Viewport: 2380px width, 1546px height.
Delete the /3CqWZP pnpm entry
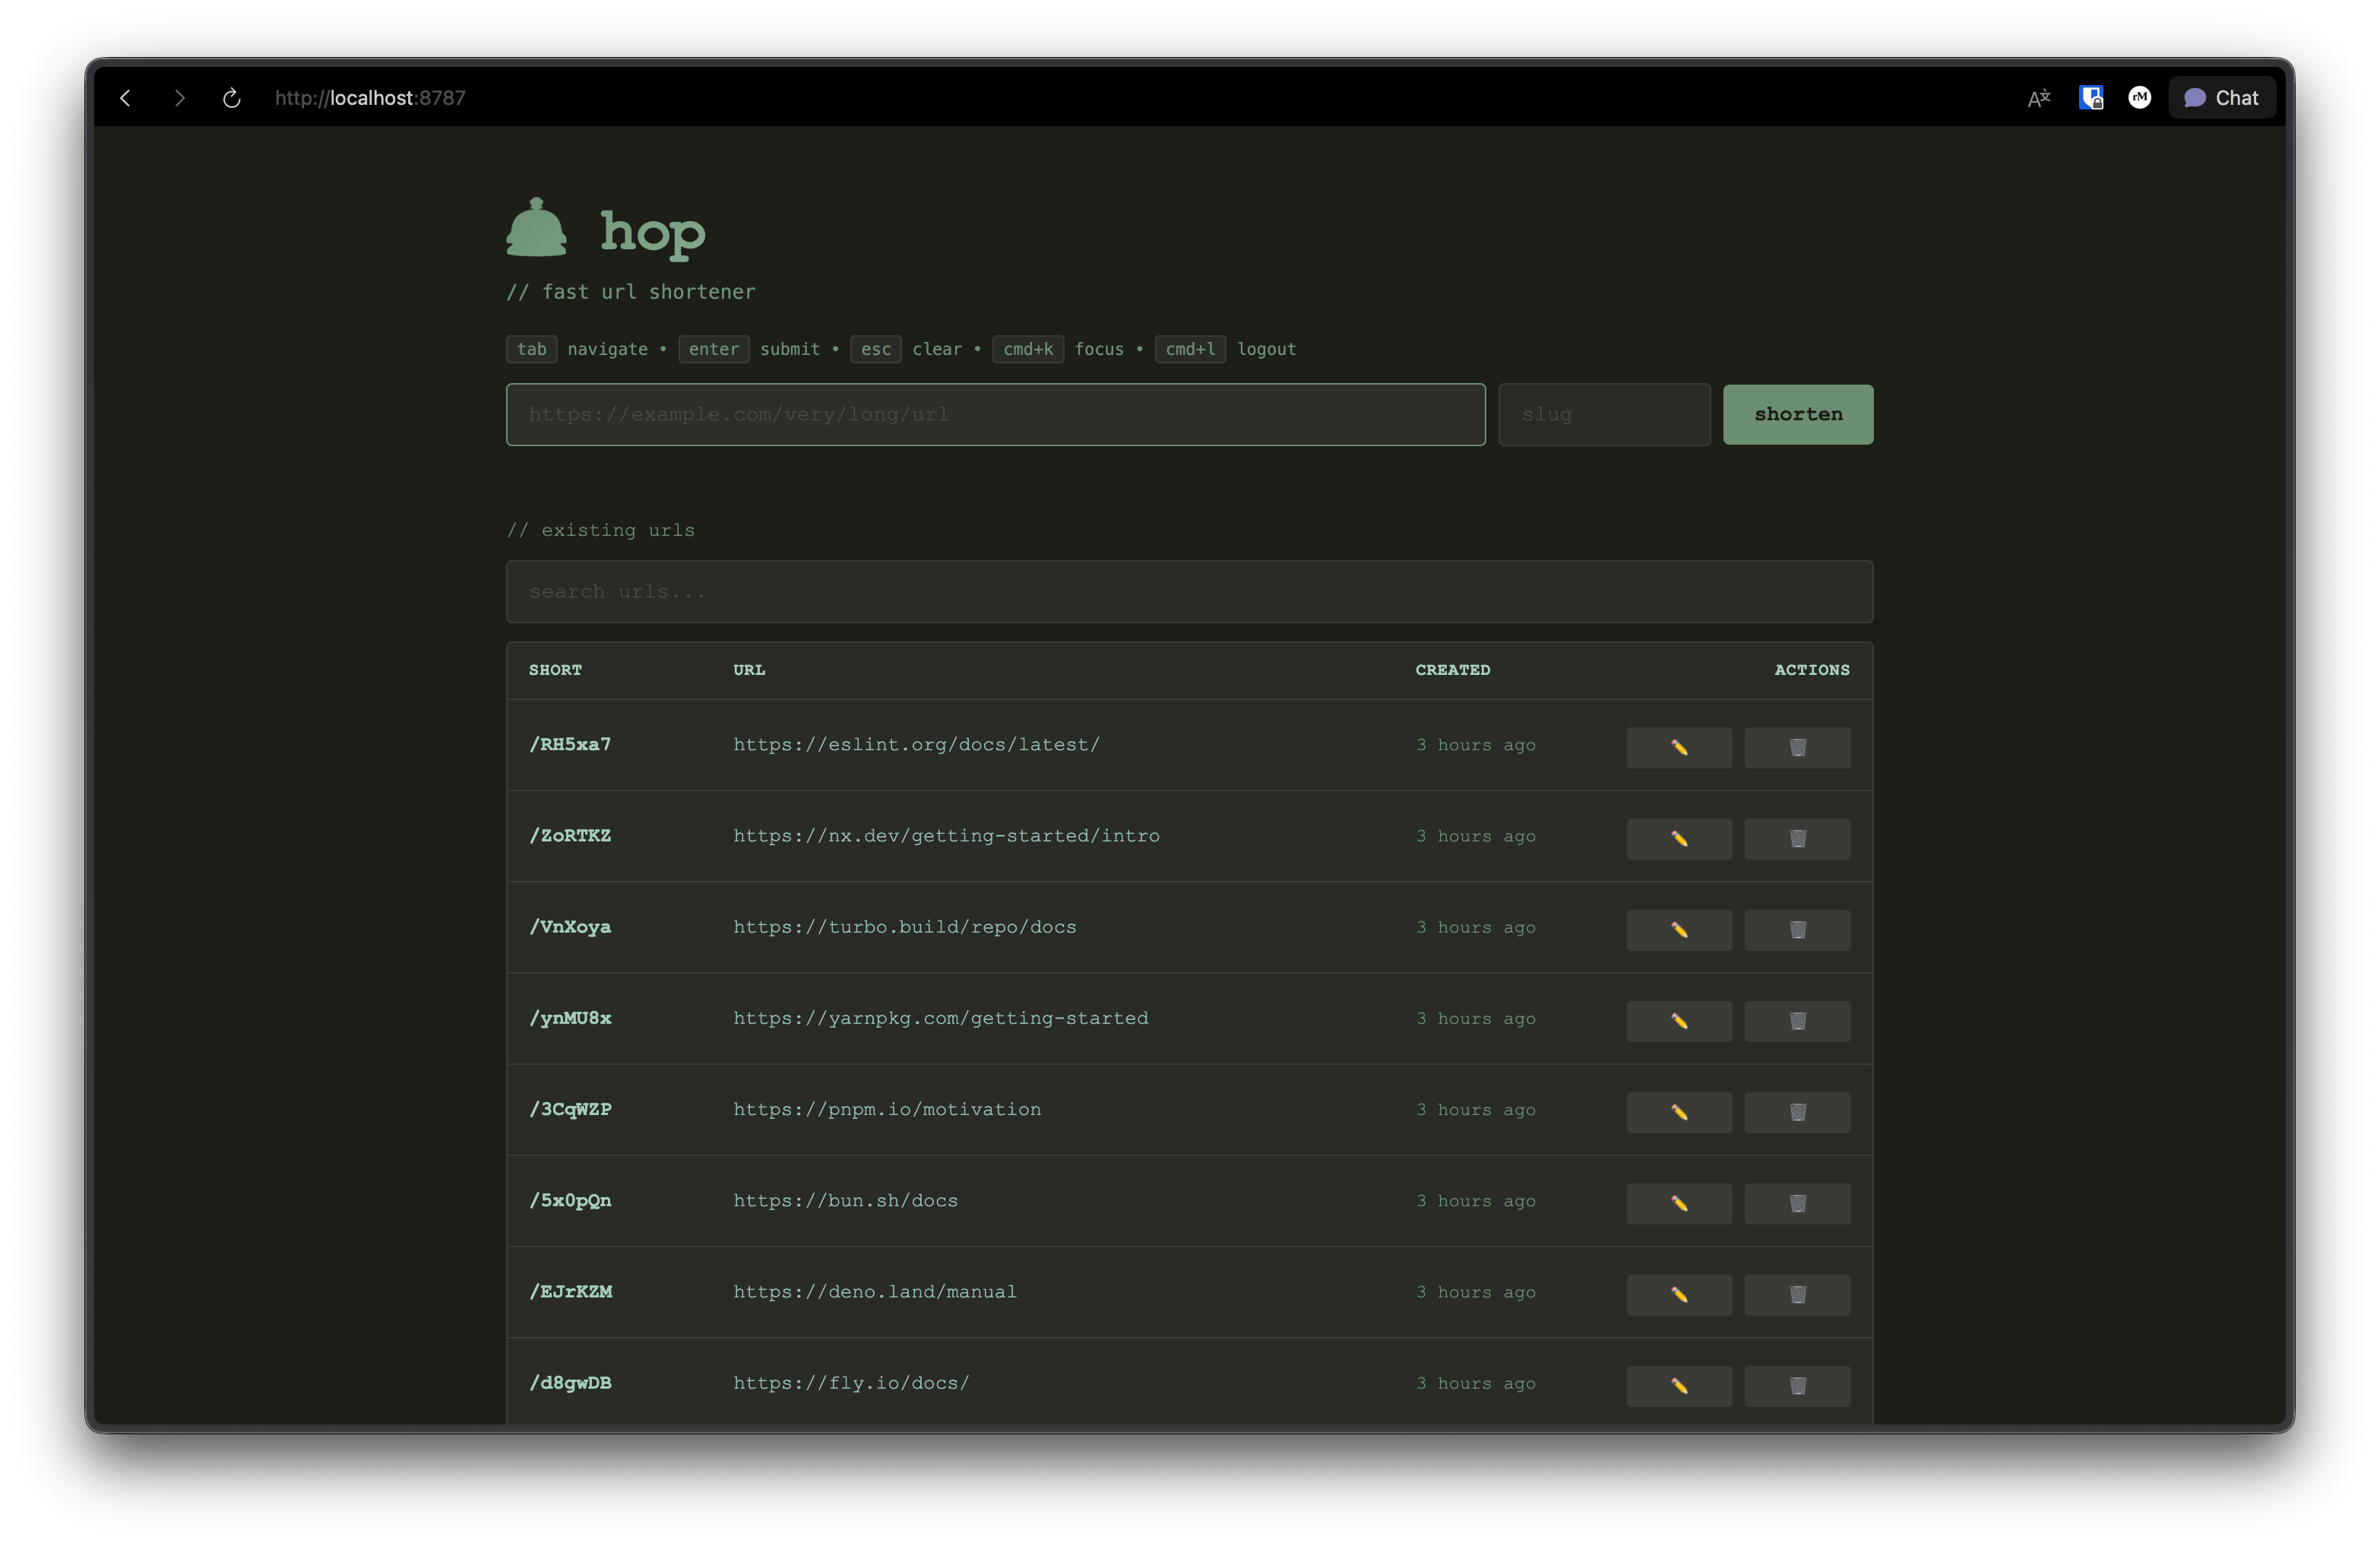[x=1796, y=1111]
